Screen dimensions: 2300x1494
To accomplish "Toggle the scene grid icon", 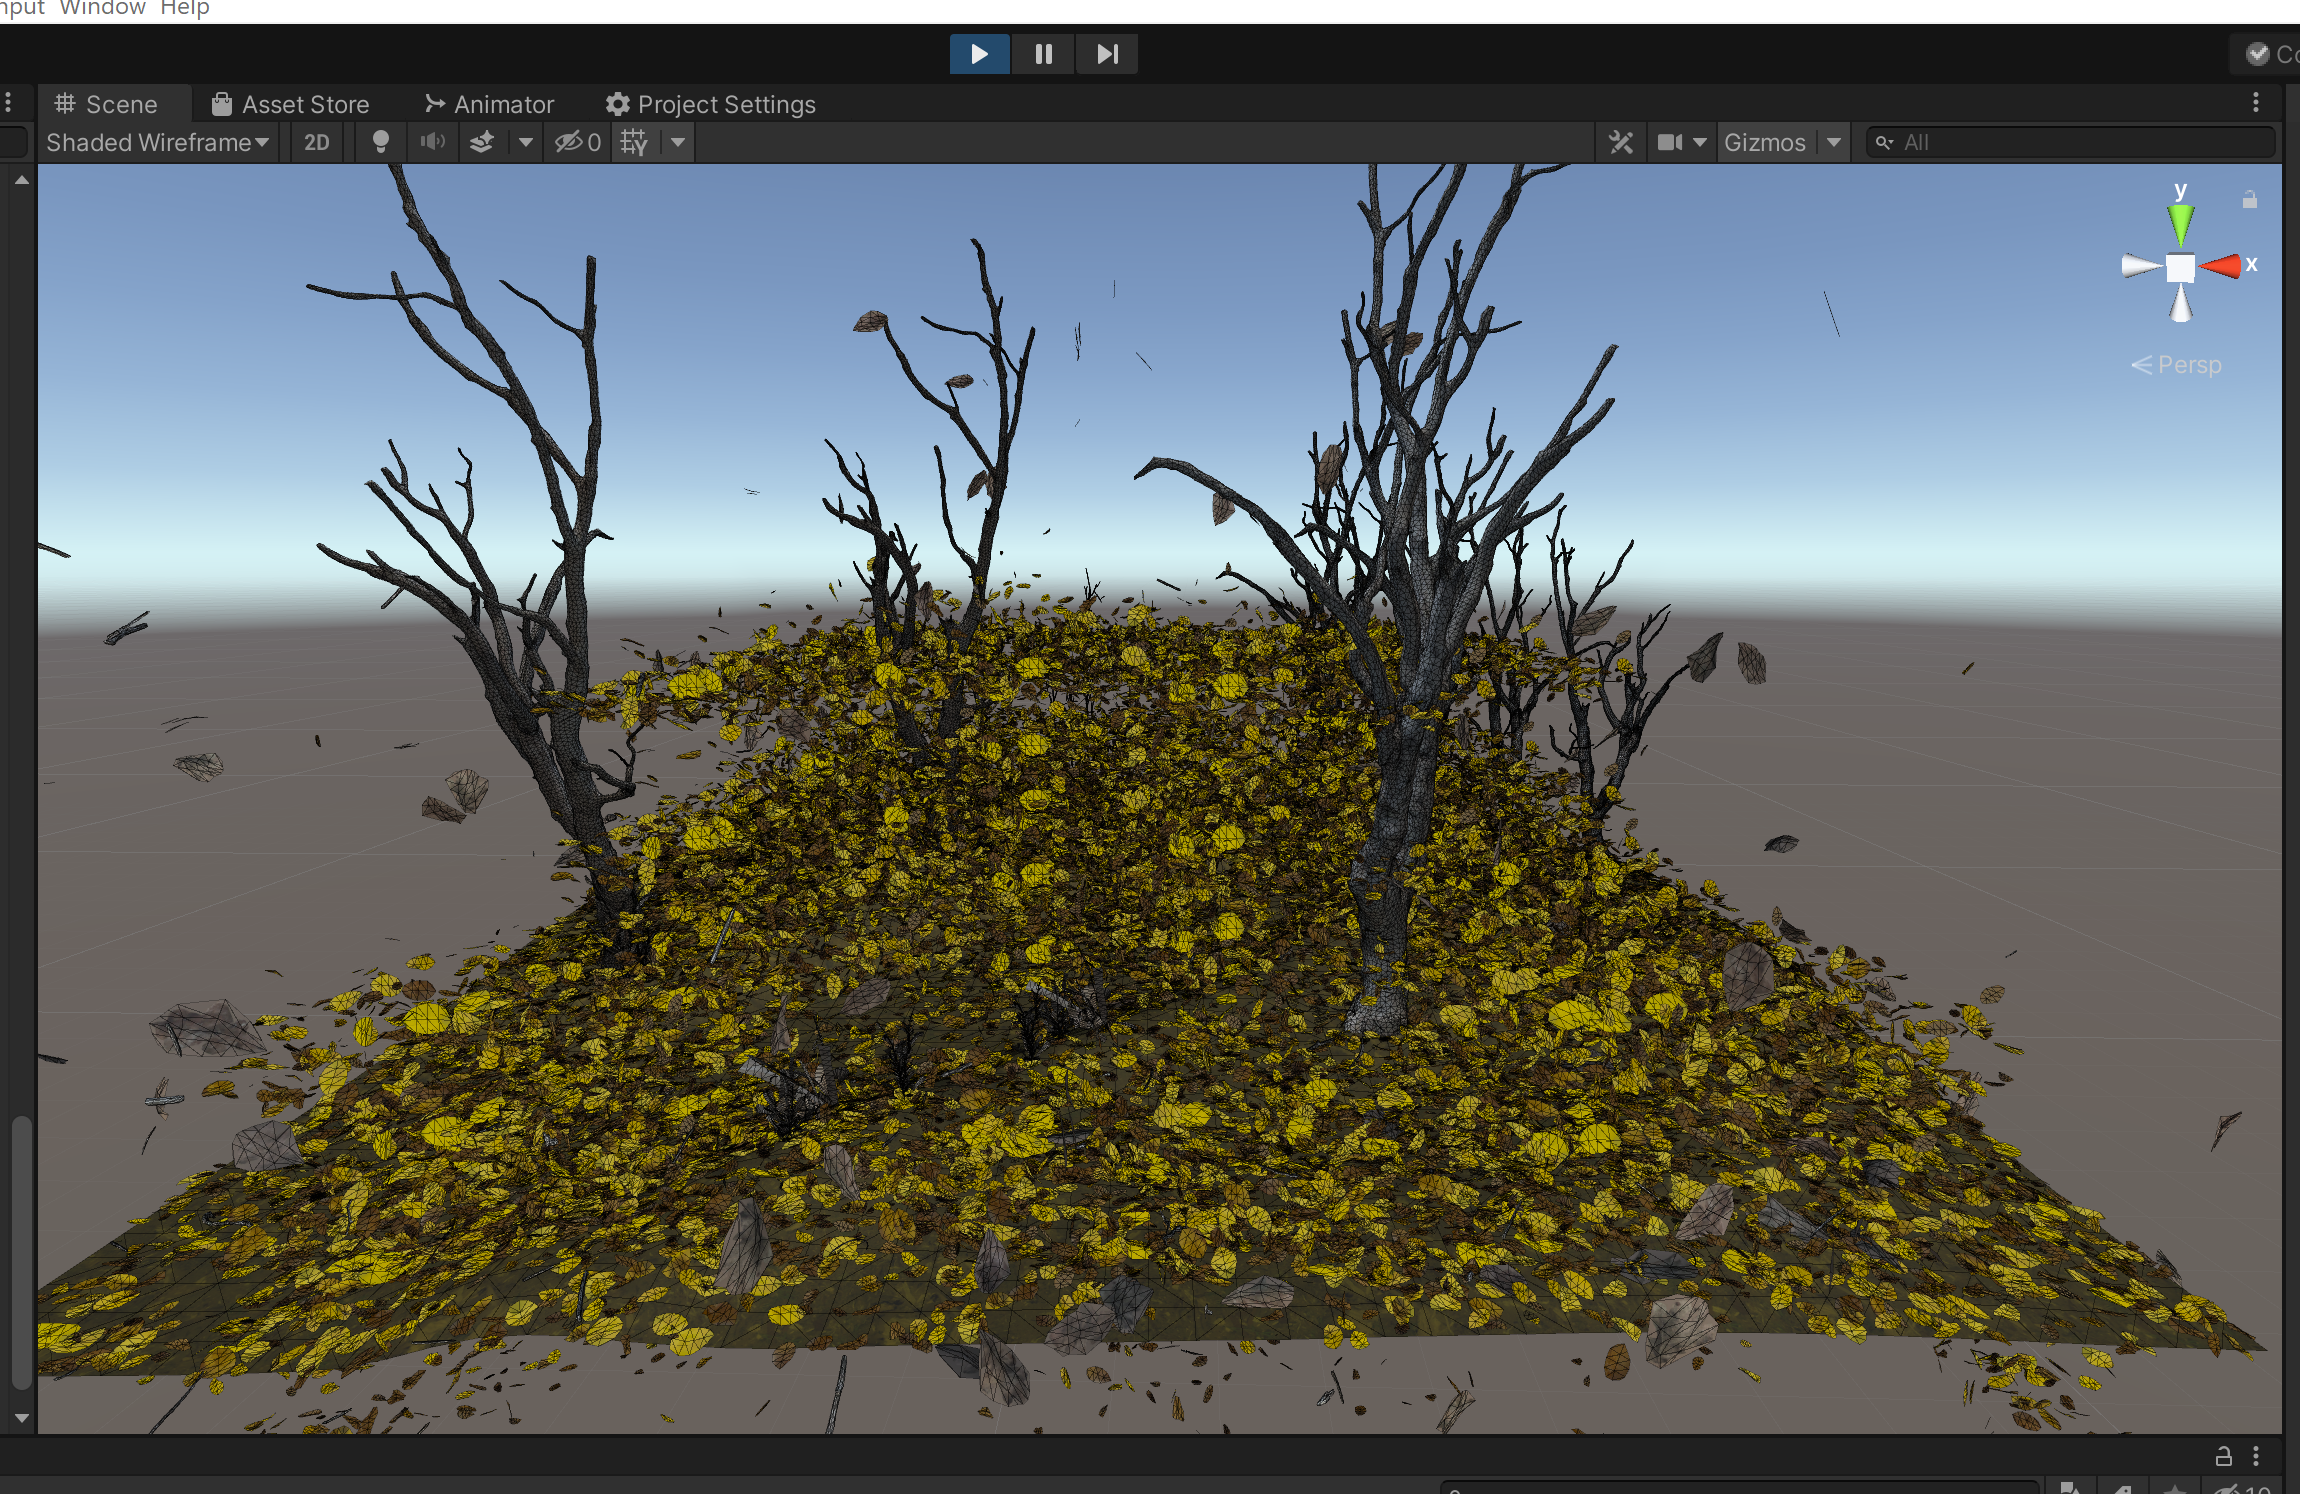I will click(634, 142).
